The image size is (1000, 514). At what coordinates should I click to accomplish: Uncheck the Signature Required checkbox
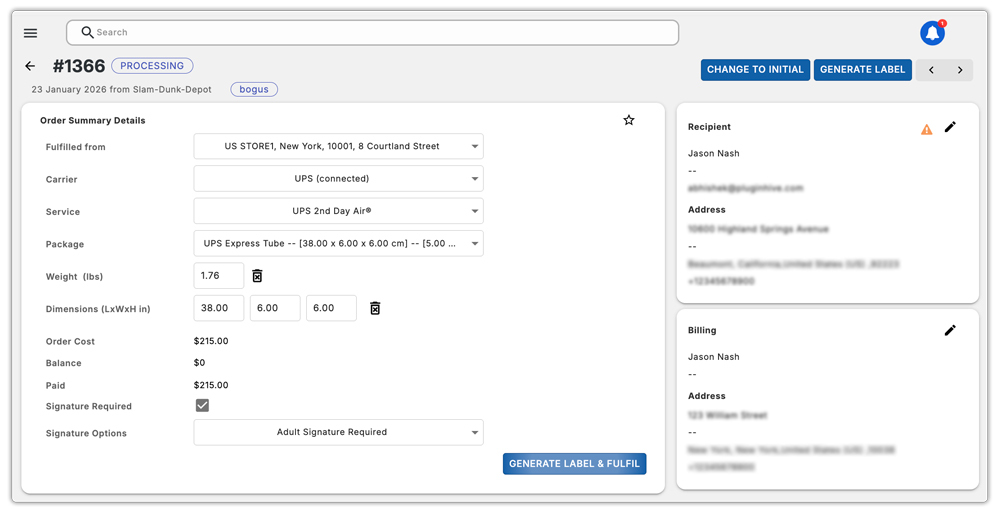pyautogui.click(x=202, y=406)
